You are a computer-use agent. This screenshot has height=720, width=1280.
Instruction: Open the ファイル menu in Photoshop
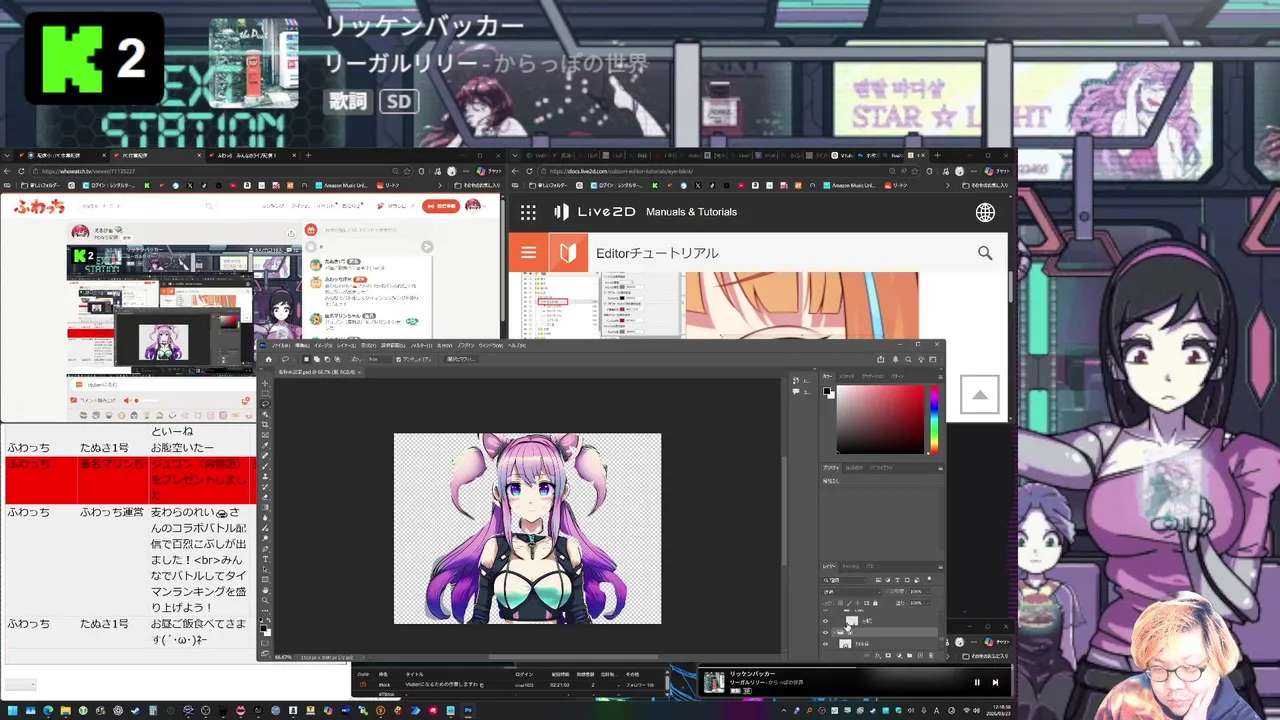281,345
